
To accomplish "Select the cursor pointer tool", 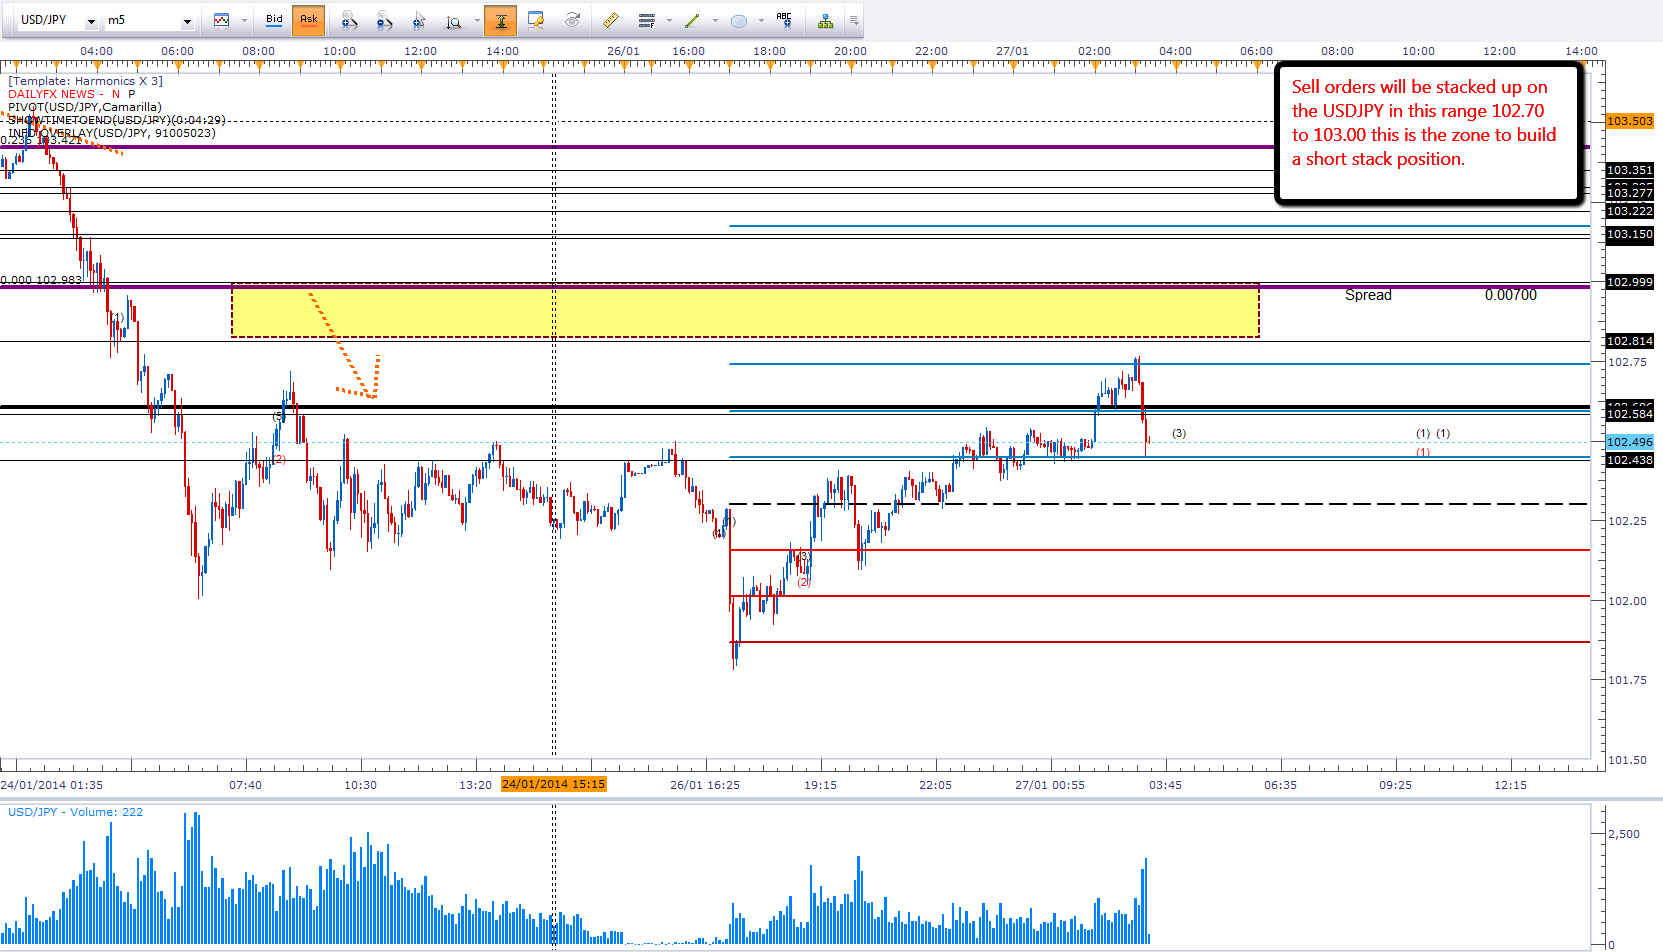I will [x=419, y=20].
